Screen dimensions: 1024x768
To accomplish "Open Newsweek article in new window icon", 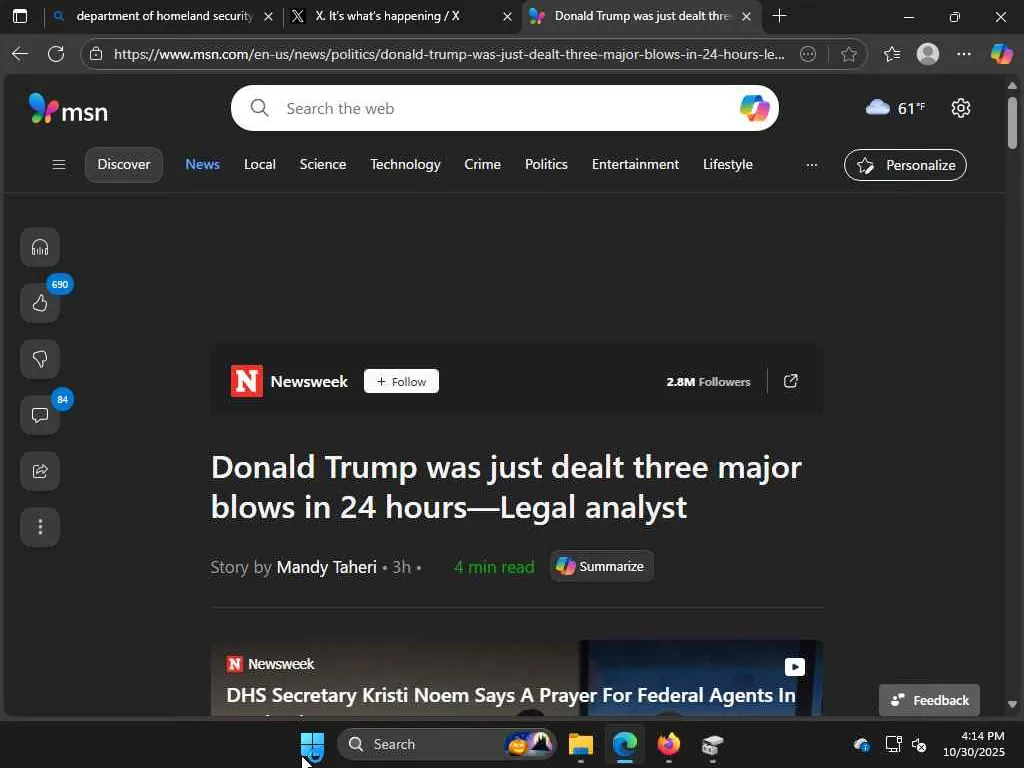I will (x=790, y=381).
